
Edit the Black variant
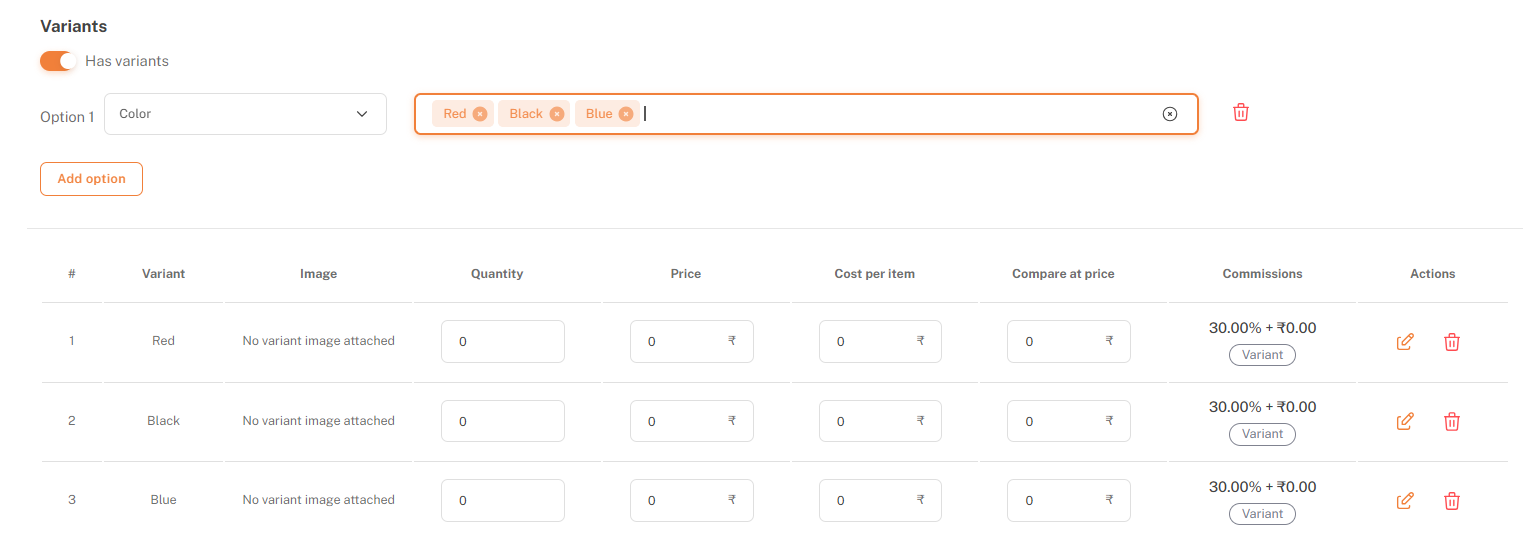click(x=1405, y=421)
